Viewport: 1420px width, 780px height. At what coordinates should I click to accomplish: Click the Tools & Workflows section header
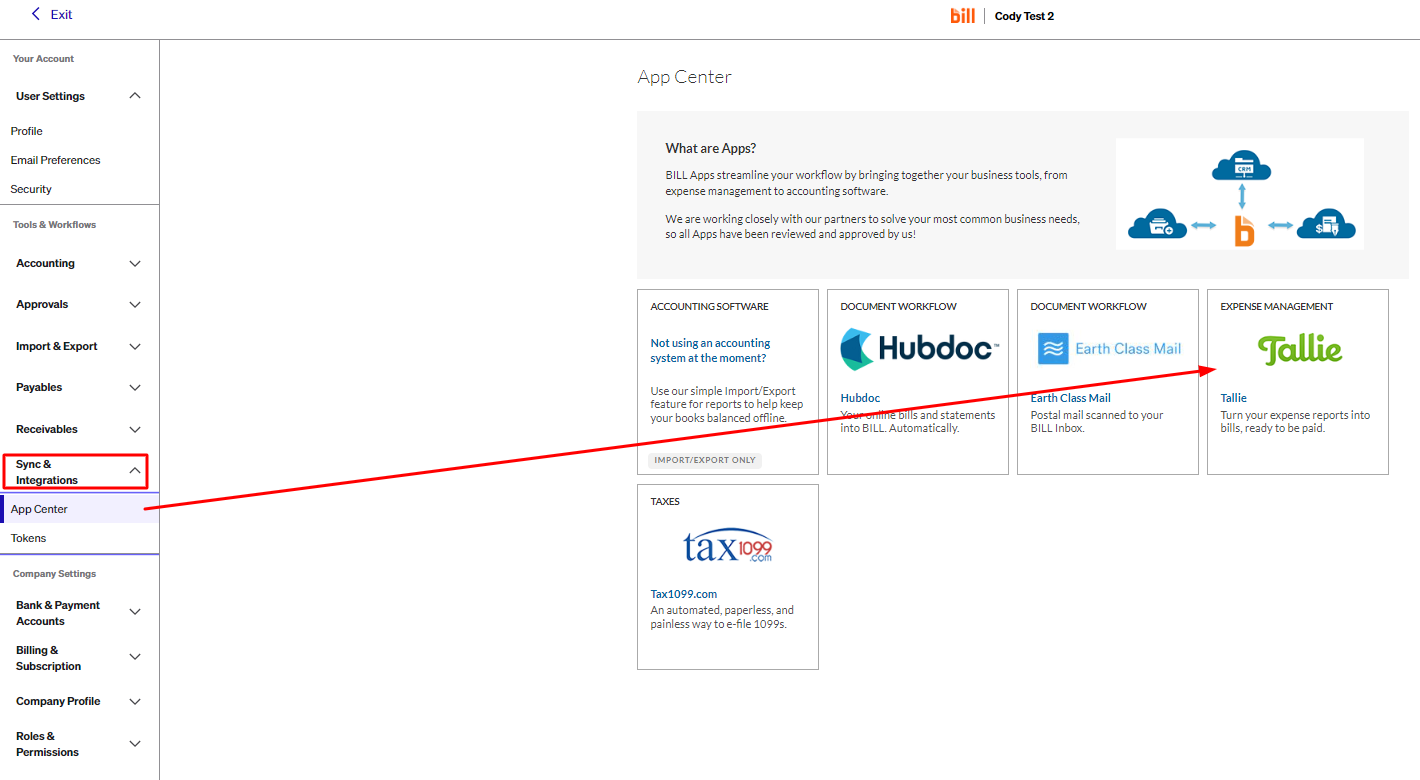click(55, 225)
